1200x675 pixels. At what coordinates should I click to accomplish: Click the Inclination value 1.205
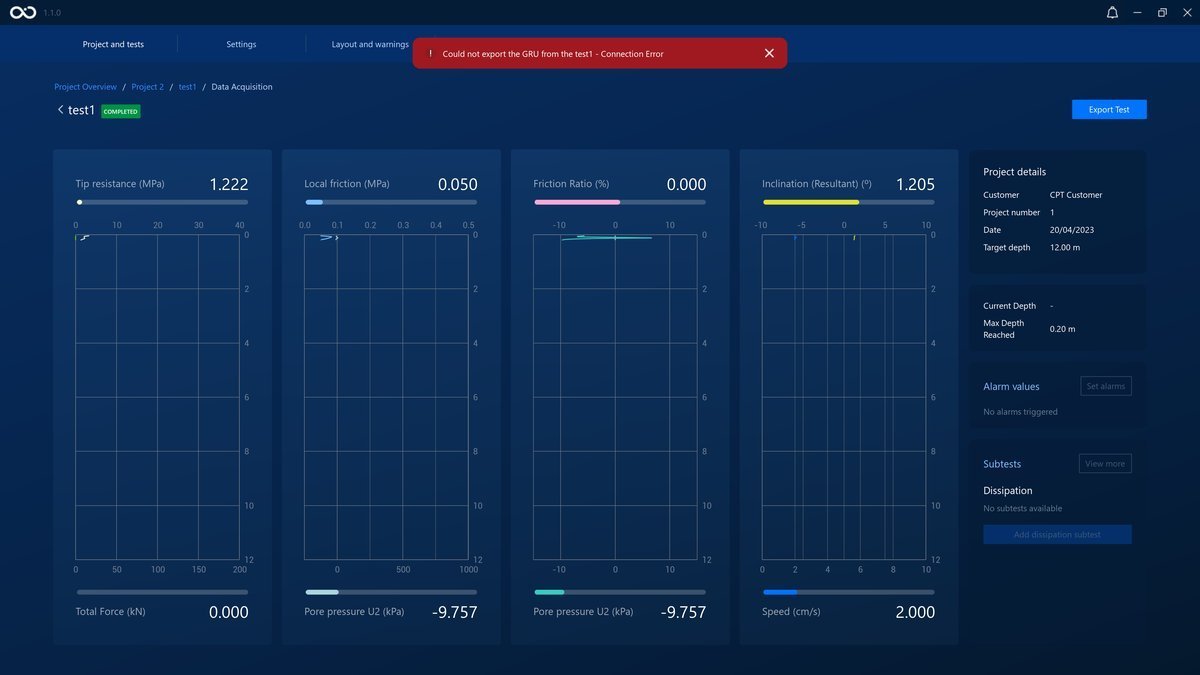pos(916,184)
